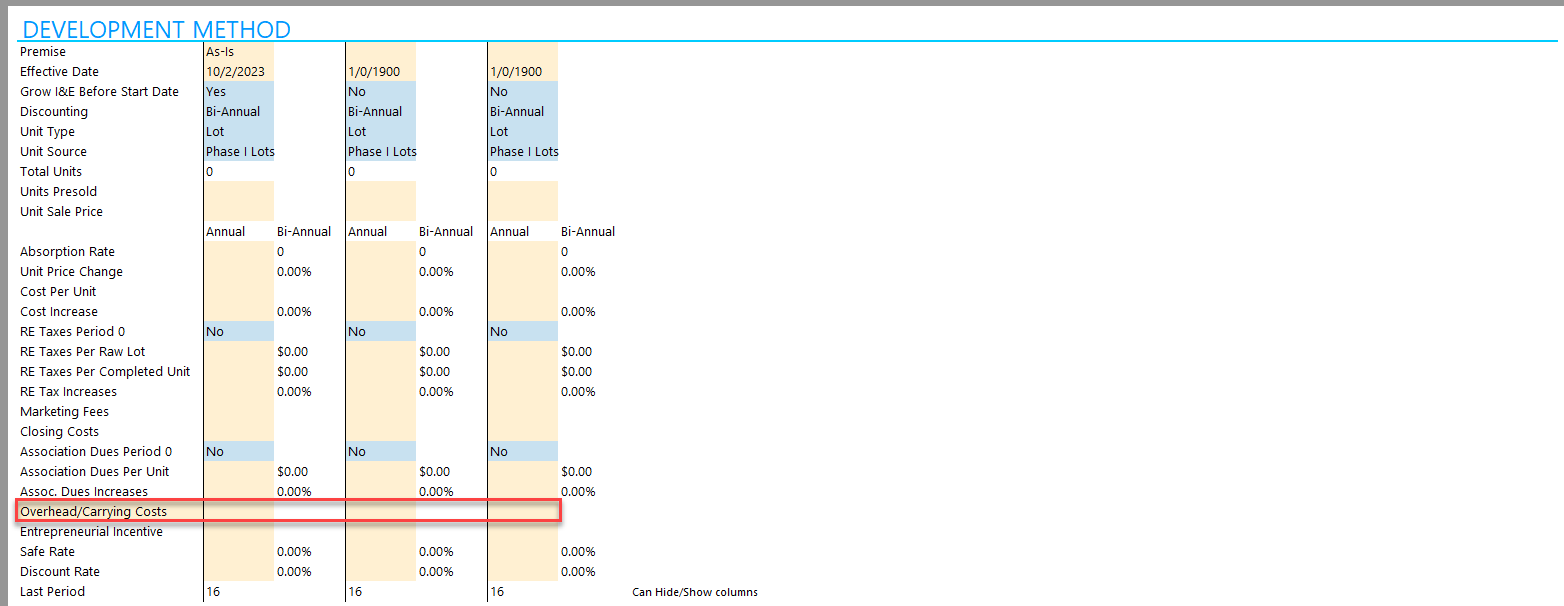Select Last Period 16 in third scenario
The image size is (1564, 606).
pos(522,591)
